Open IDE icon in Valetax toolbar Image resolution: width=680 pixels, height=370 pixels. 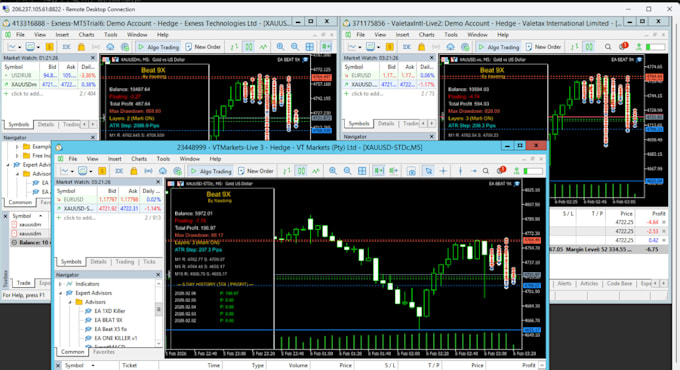[x=406, y=46]
